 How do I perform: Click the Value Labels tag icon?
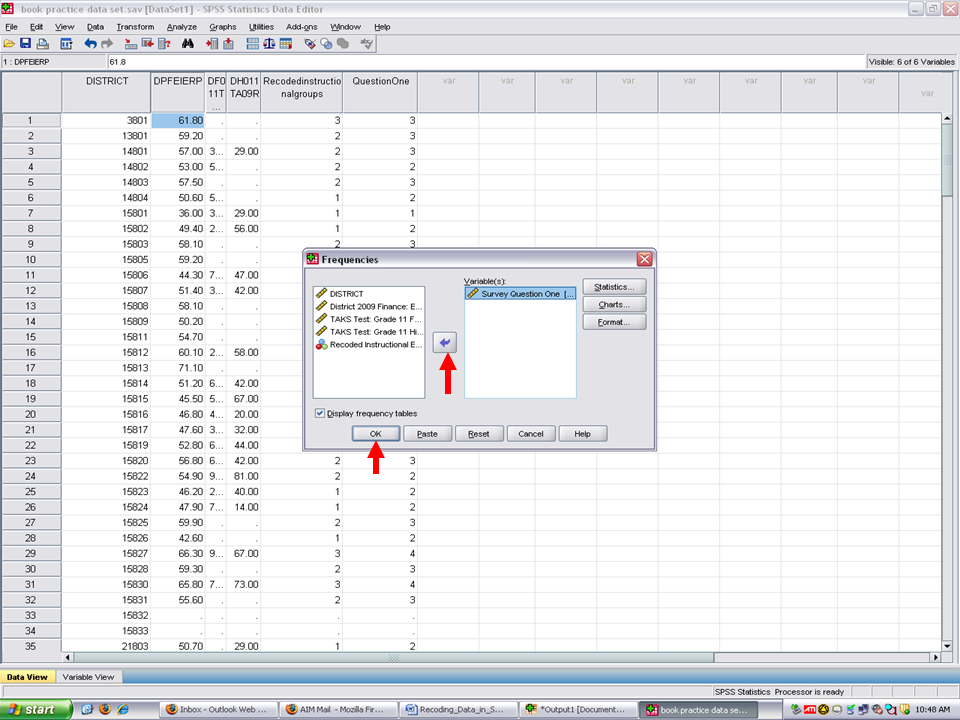(310, 44)
